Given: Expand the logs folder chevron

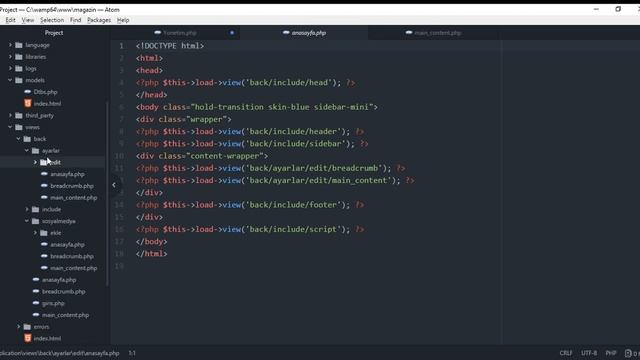Looking at the screenshot, I should (x=11, y=69).
